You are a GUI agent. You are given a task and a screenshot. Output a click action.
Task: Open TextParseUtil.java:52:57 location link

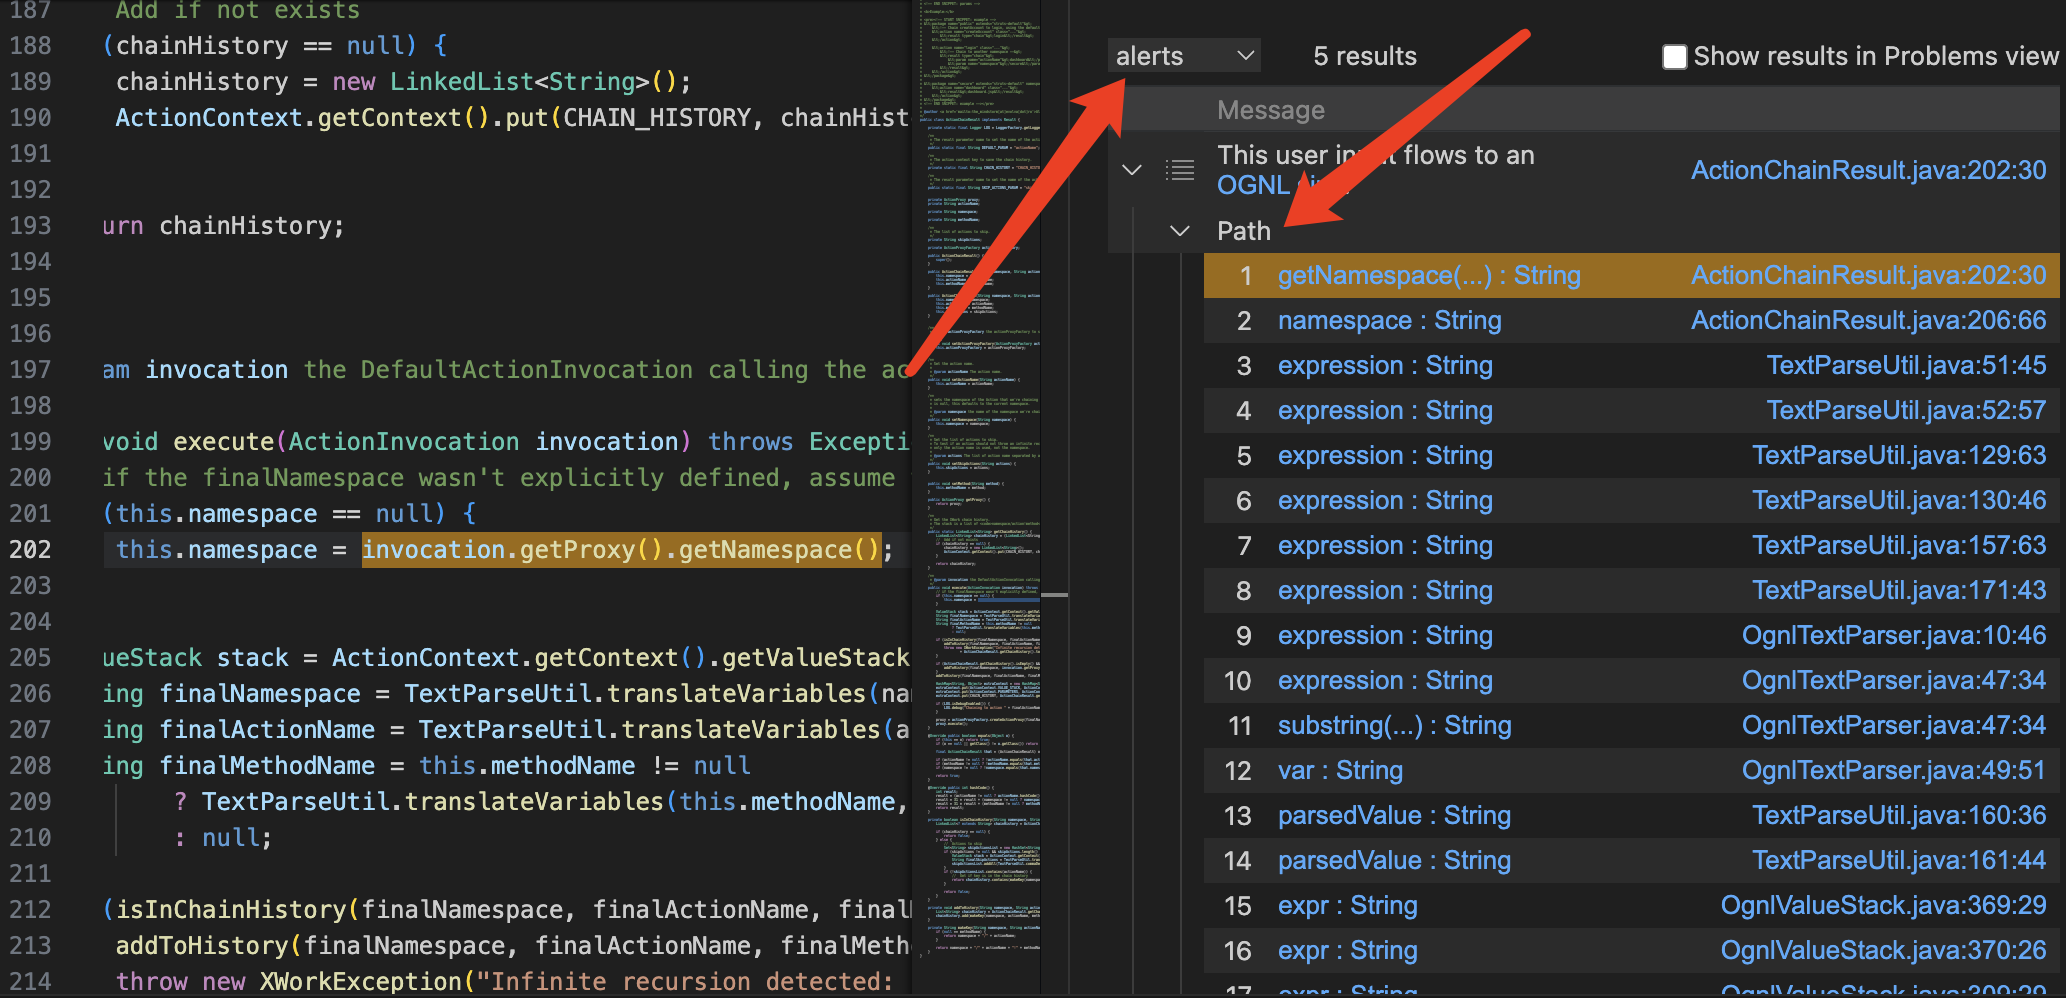(1906, 410)
